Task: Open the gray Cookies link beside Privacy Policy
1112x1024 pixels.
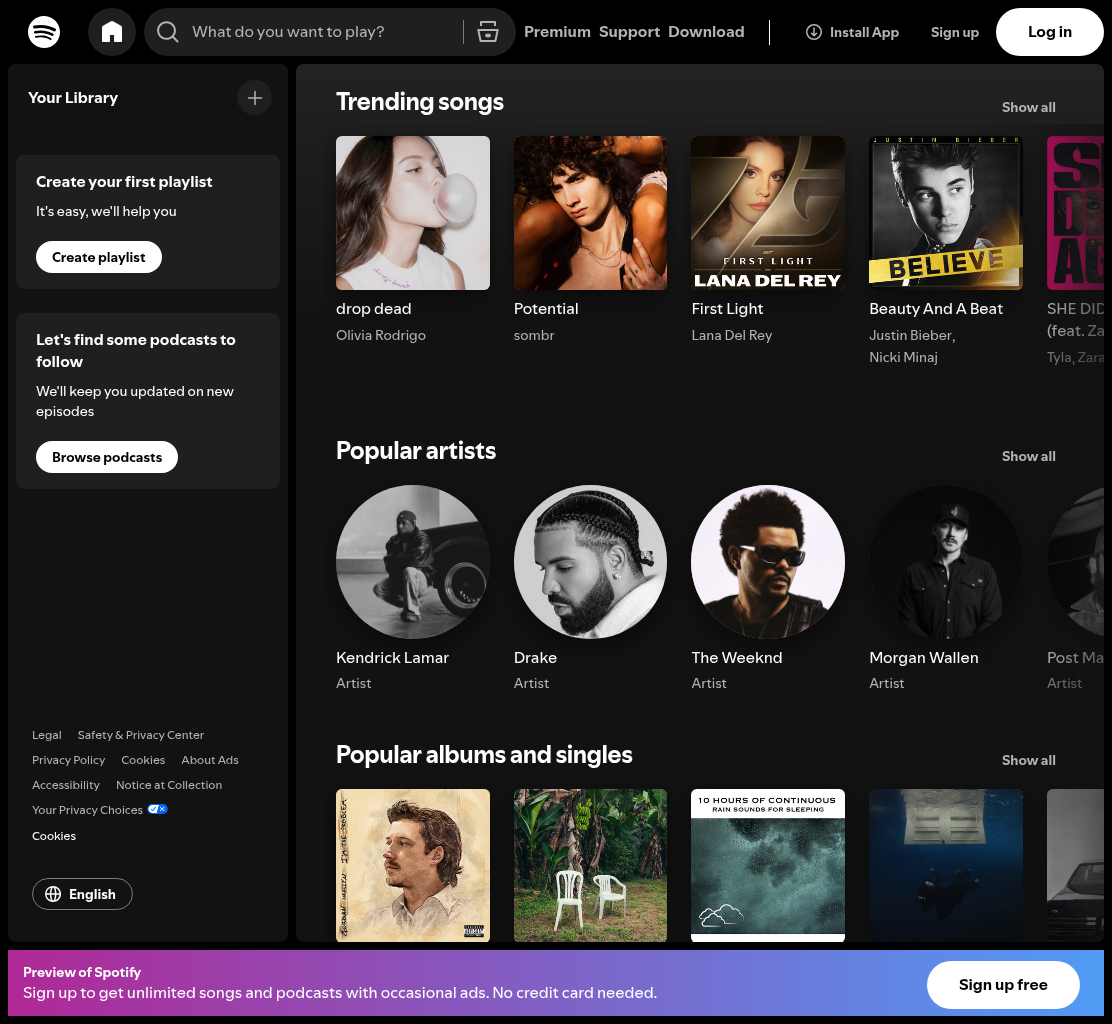Action: pyautogui.click(x=143, y=760)
